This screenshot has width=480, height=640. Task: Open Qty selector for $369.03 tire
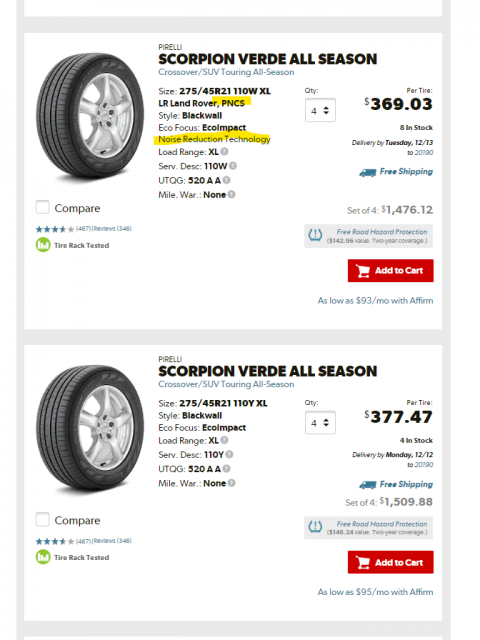[x=320, y=110]
